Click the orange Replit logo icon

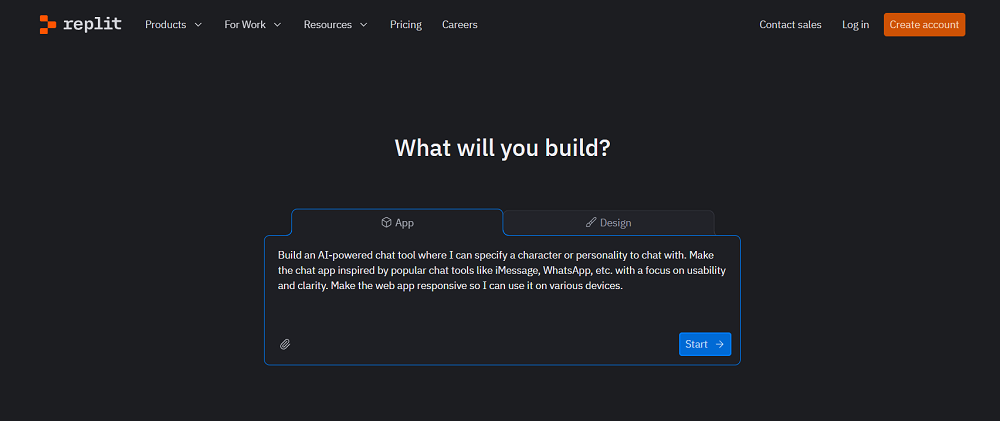pyautogui.click(x=47, y=24)
